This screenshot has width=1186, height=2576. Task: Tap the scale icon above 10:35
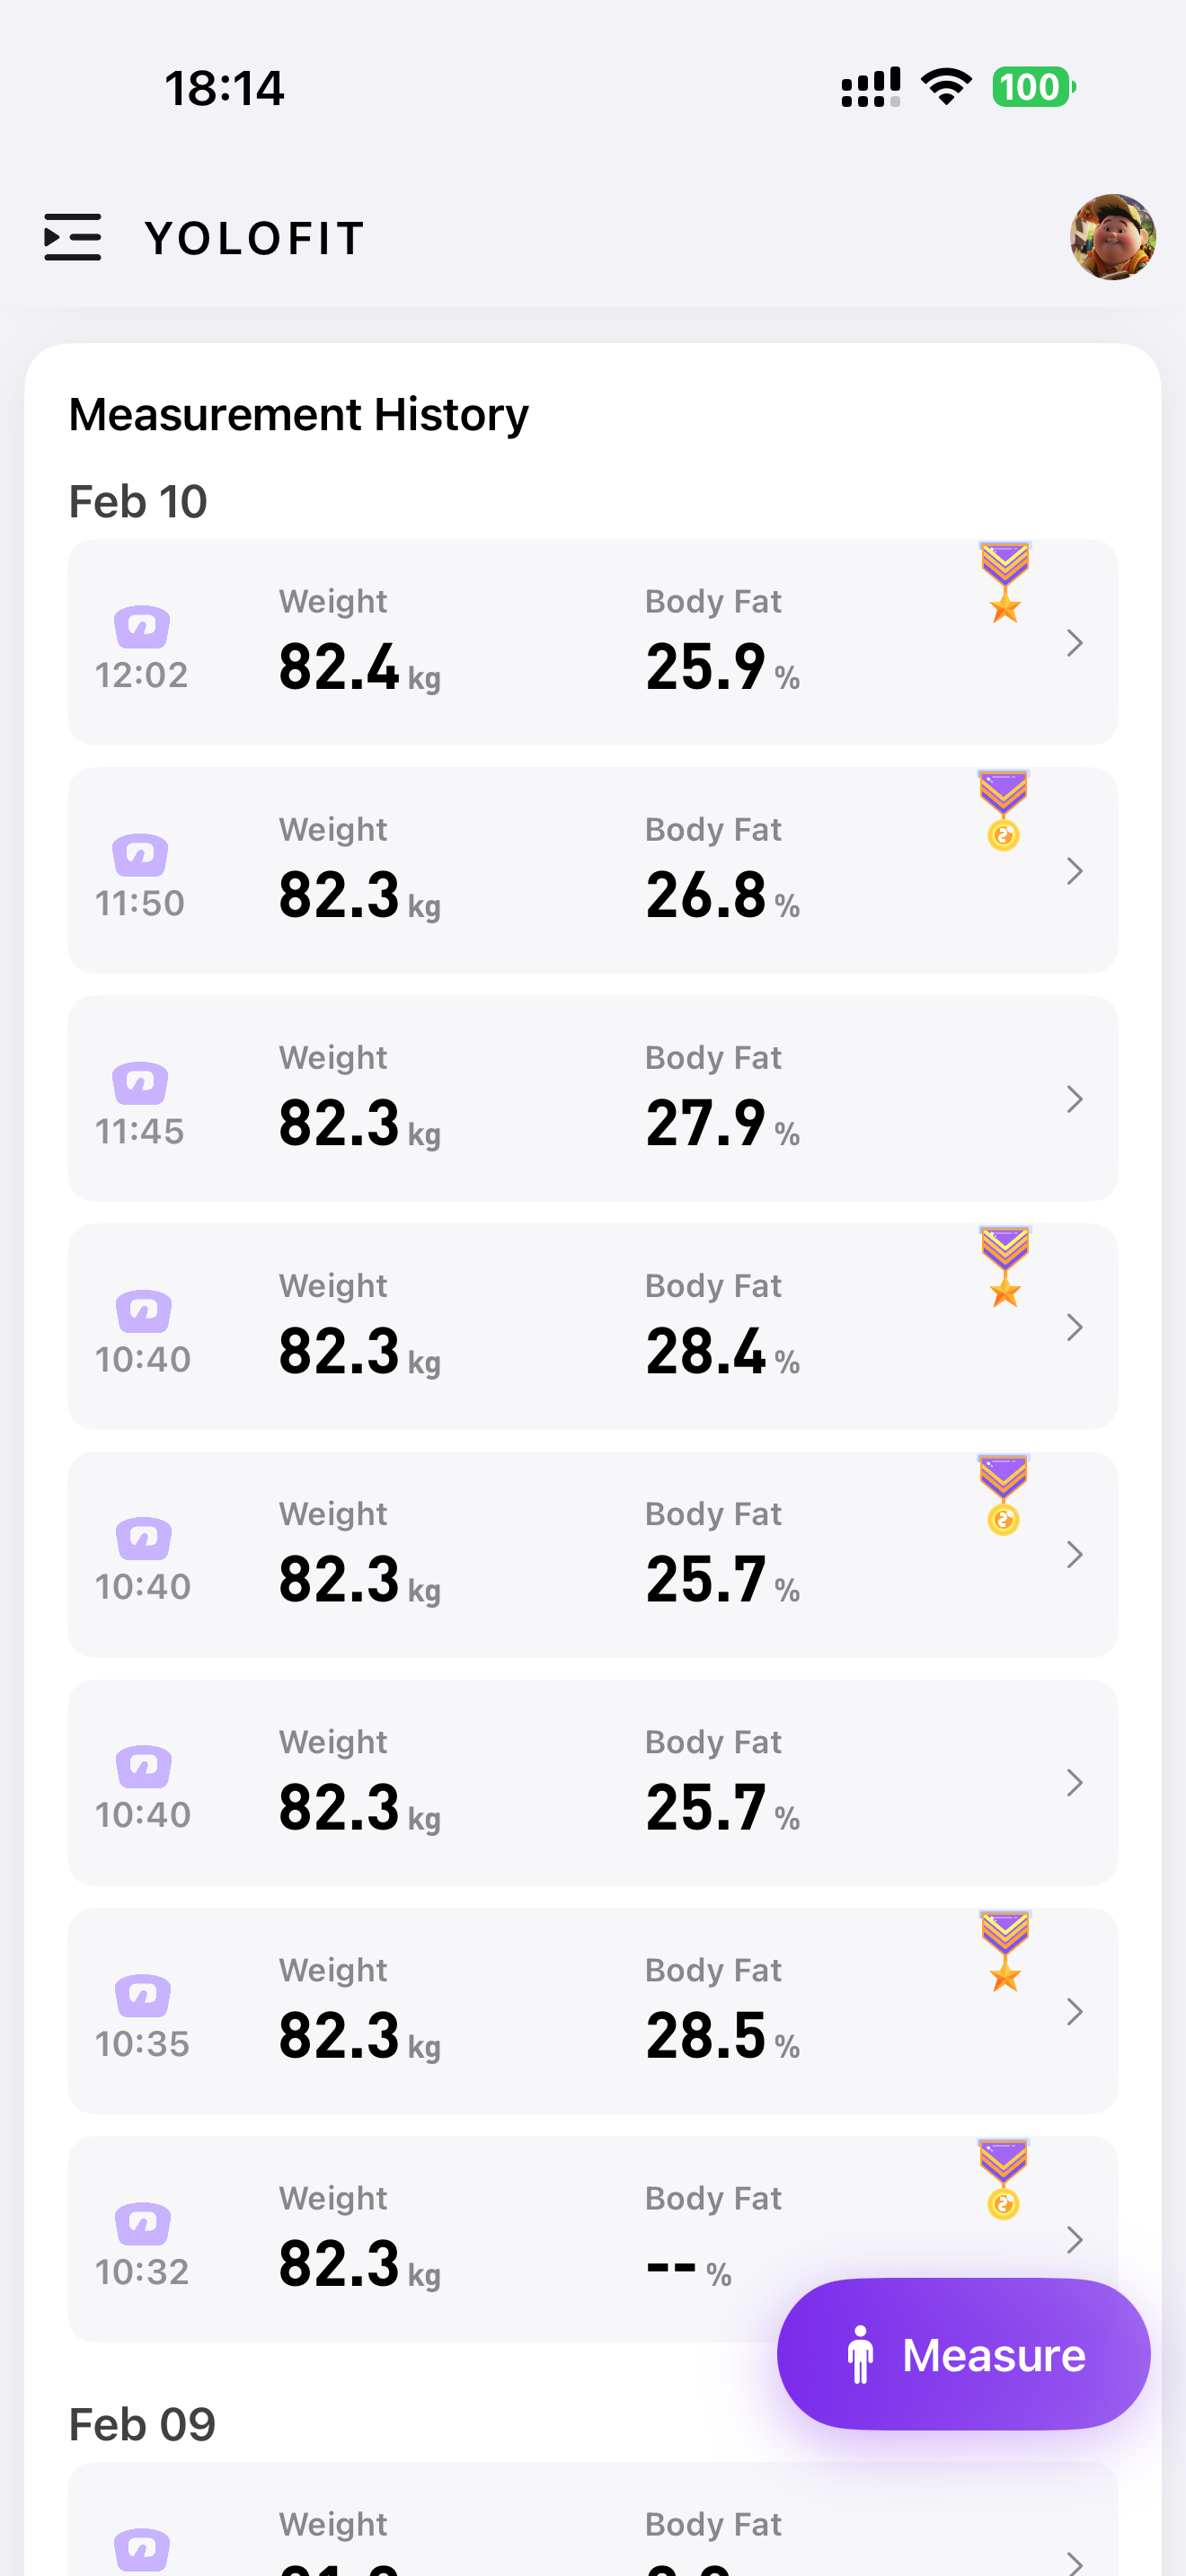click(x=142, y=1996)
